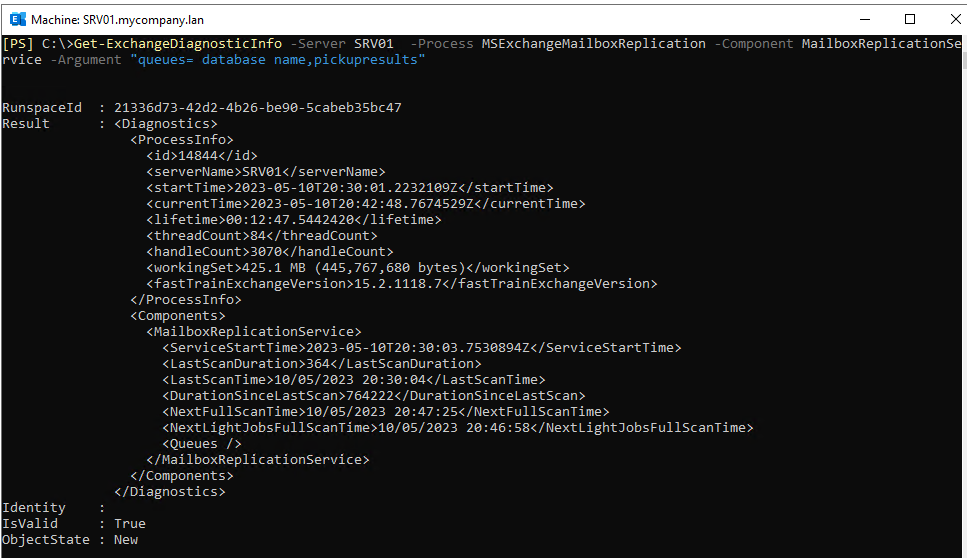Click the opening <MailboxReplicationService> tag
This screenshot has height=558, width=967.
253,332
